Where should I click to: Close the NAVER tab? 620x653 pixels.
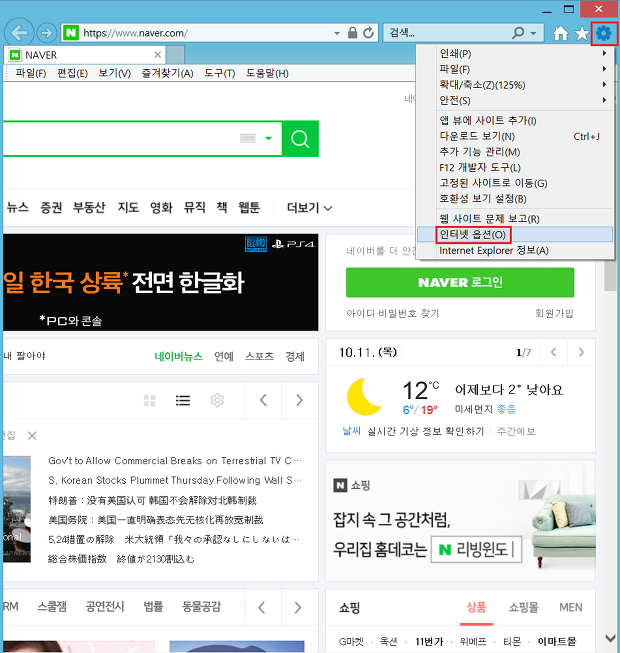point(158,55)
